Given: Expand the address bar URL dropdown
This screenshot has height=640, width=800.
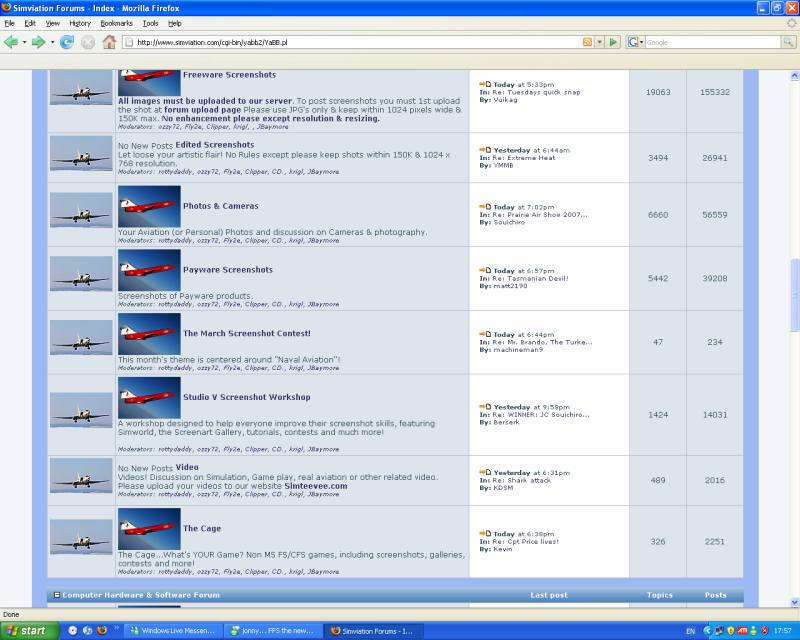Looking at the screenshot, I should (x=599, y=42).
